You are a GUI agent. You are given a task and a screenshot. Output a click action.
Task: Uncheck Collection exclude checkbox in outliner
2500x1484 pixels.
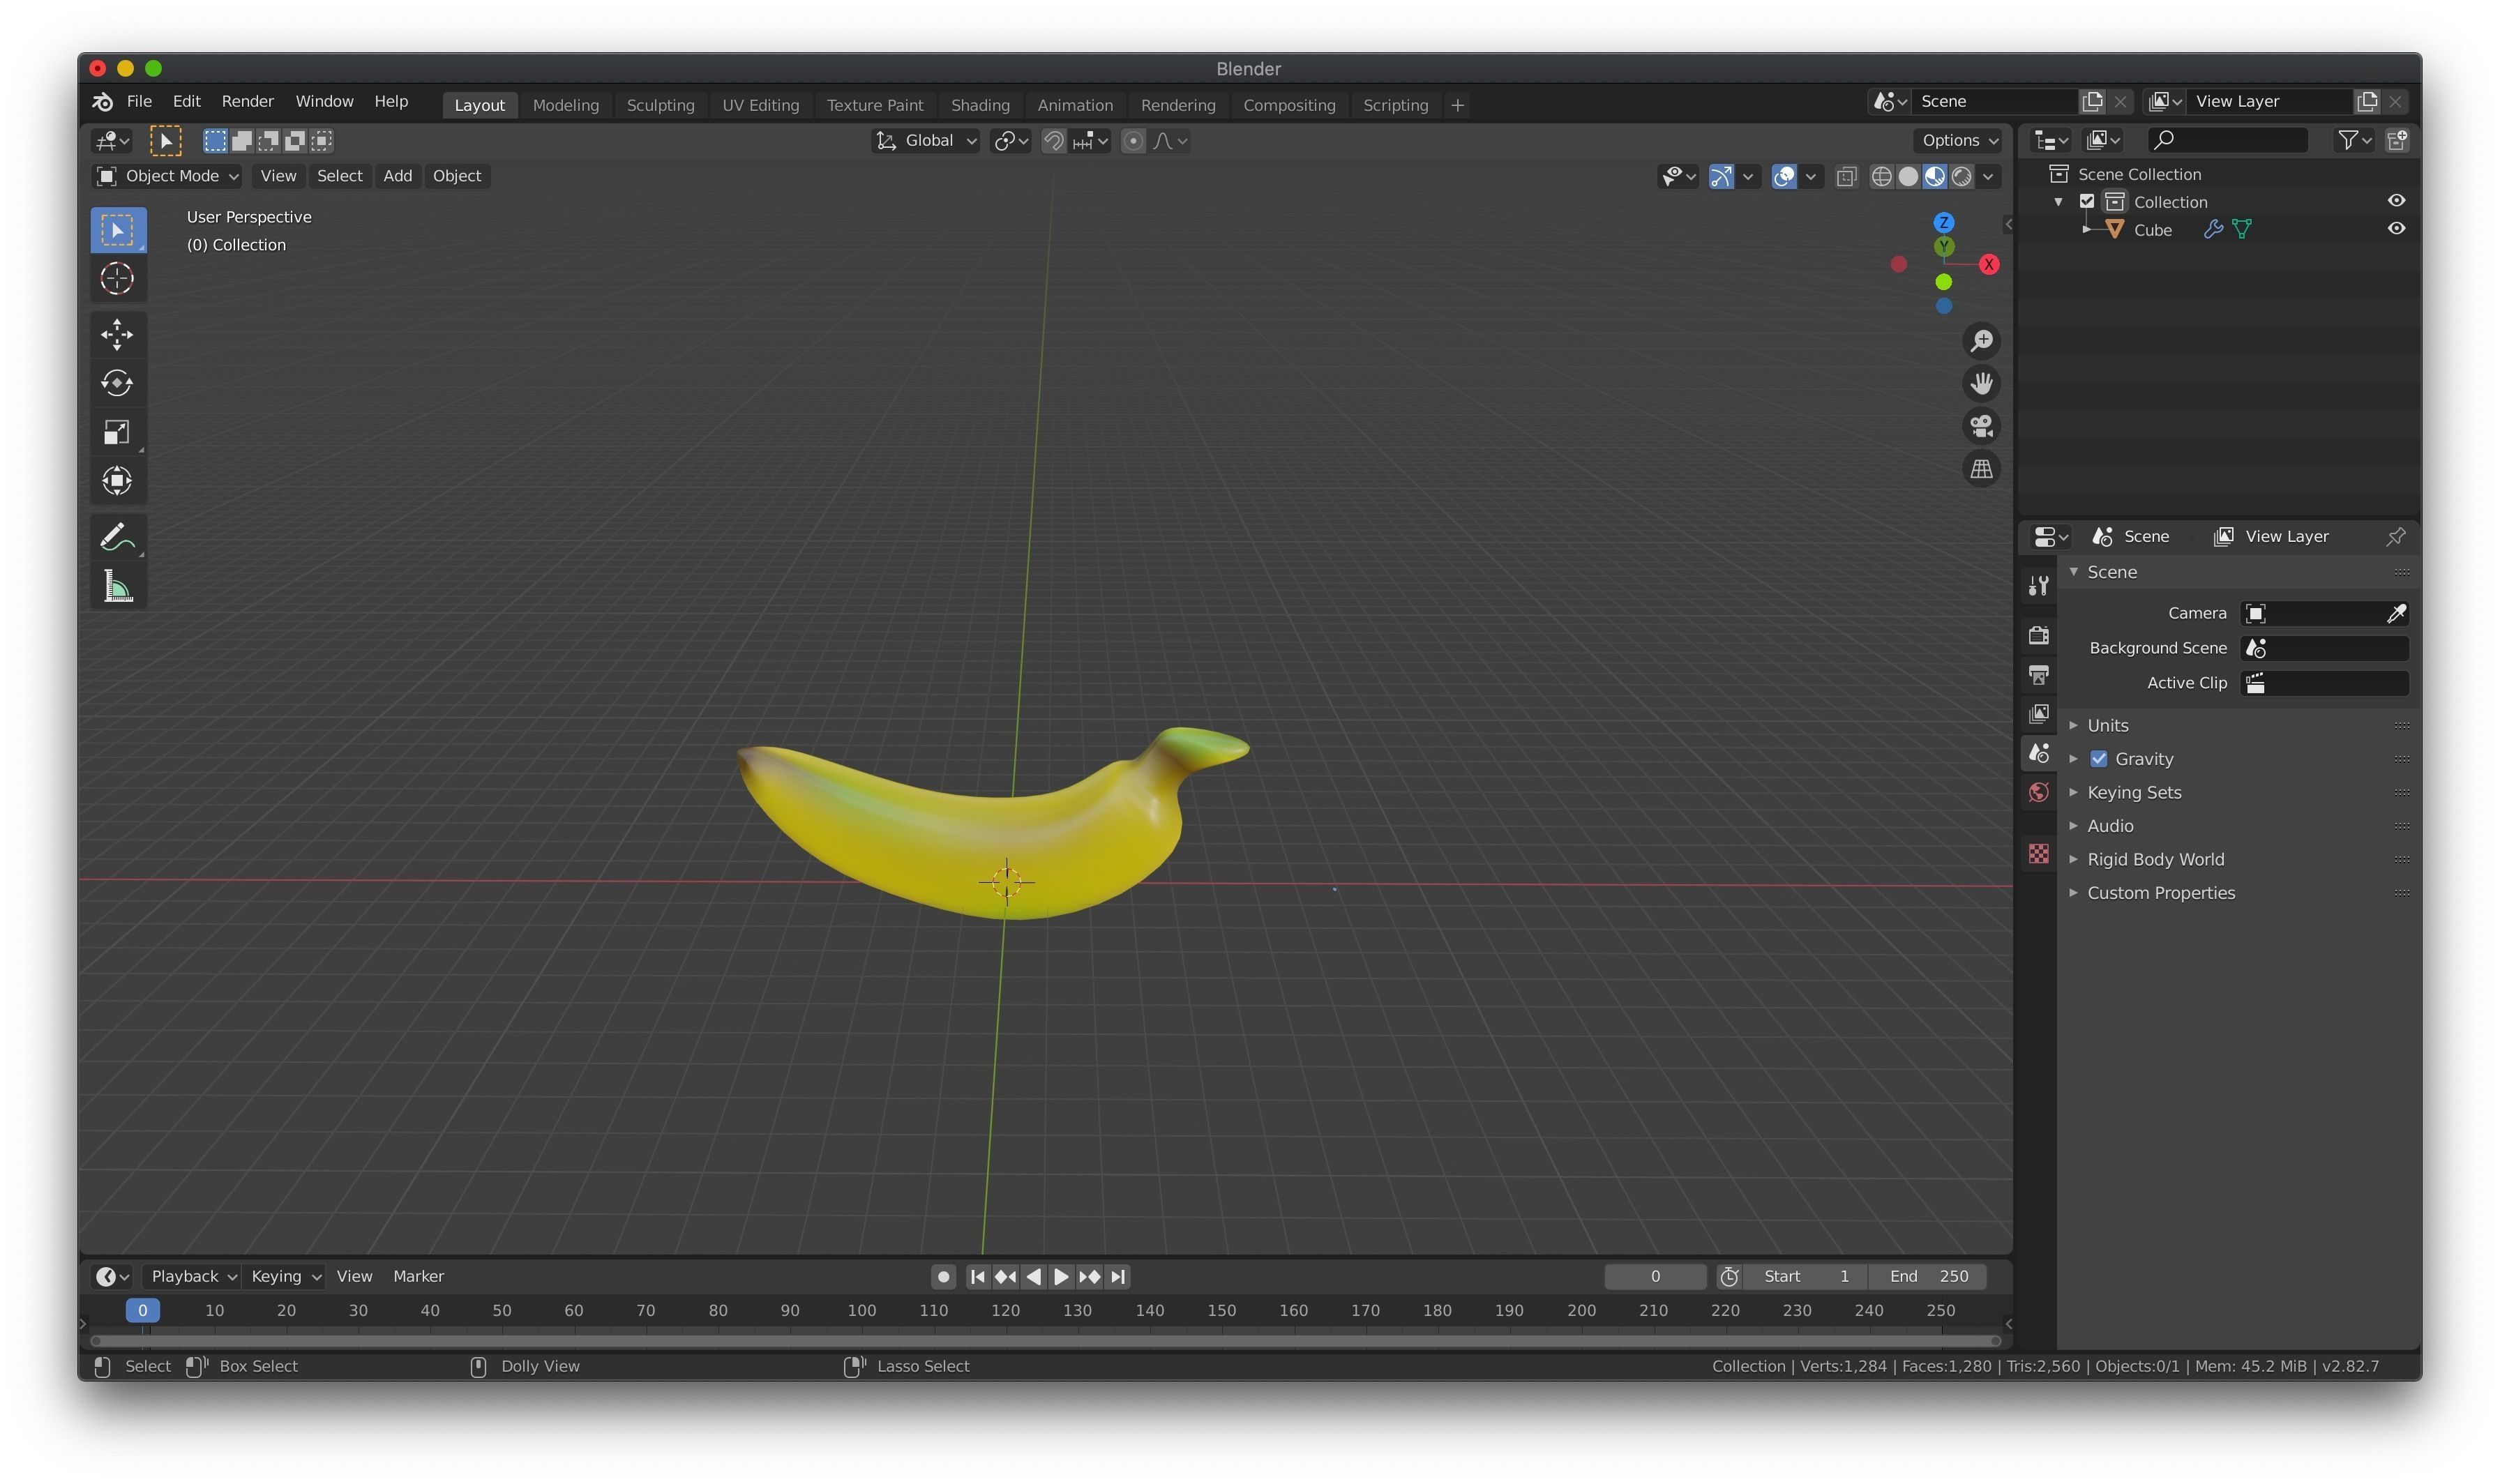tap(2087, 201)
